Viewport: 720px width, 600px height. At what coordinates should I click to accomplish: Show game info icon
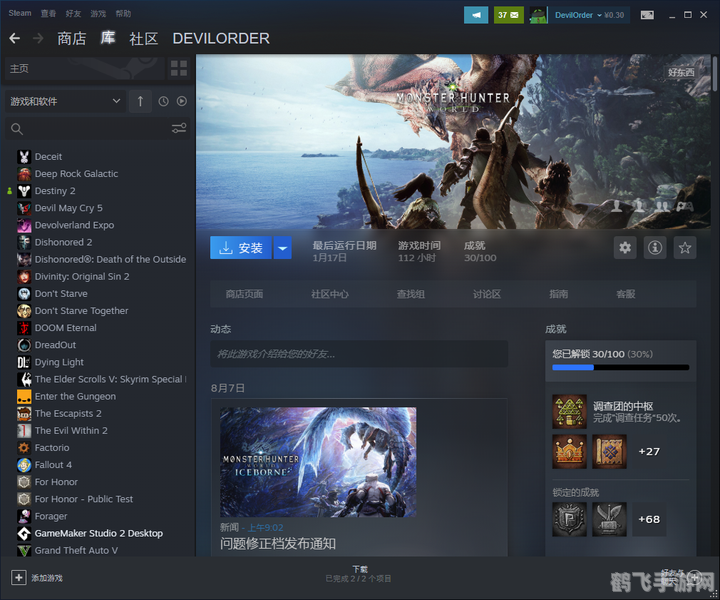pyautogui.click(x=655, y=248)
